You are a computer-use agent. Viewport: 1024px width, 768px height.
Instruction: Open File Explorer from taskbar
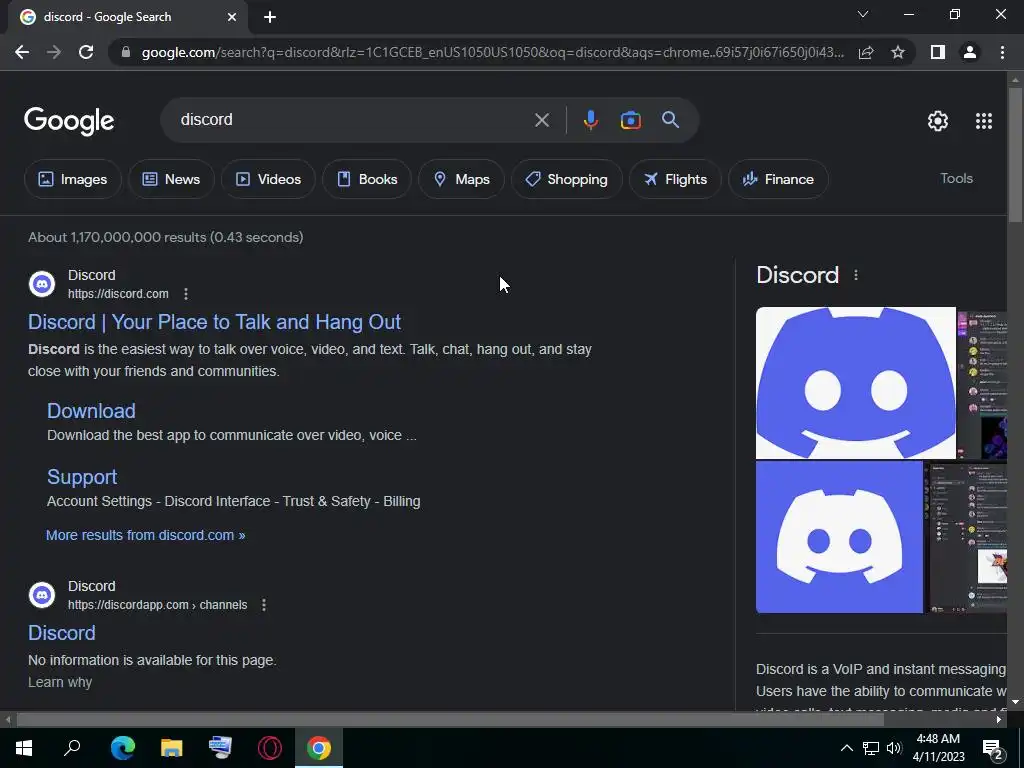click(x=172, y=748)
